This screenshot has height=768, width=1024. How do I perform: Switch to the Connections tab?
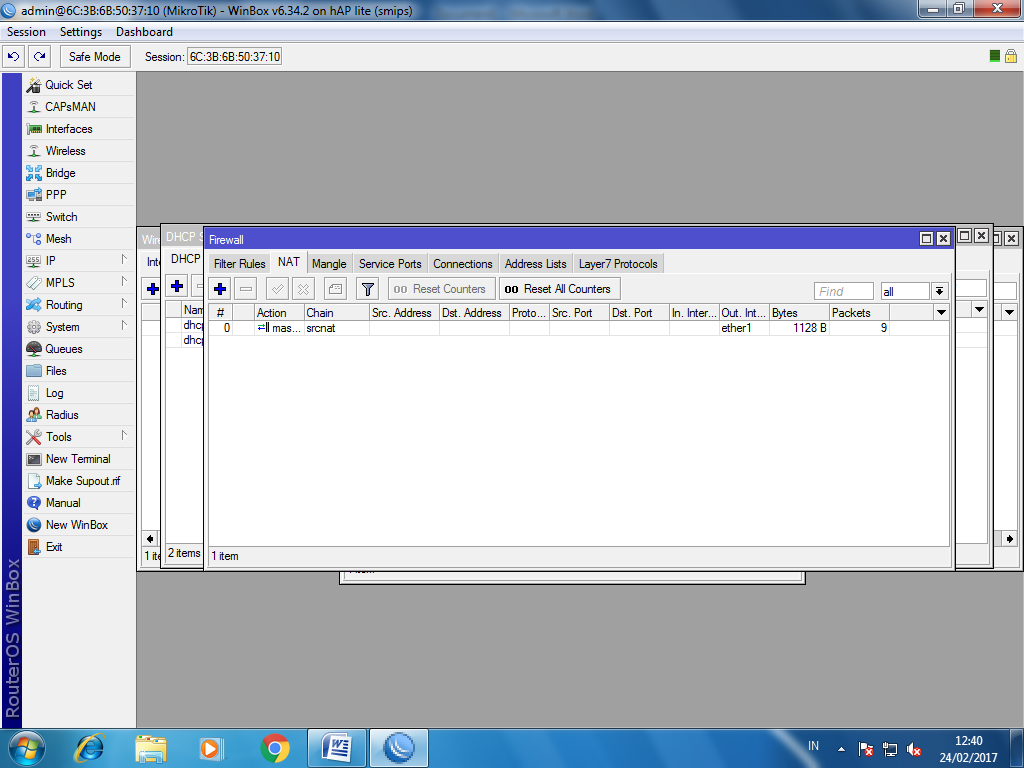pos(462,264)
